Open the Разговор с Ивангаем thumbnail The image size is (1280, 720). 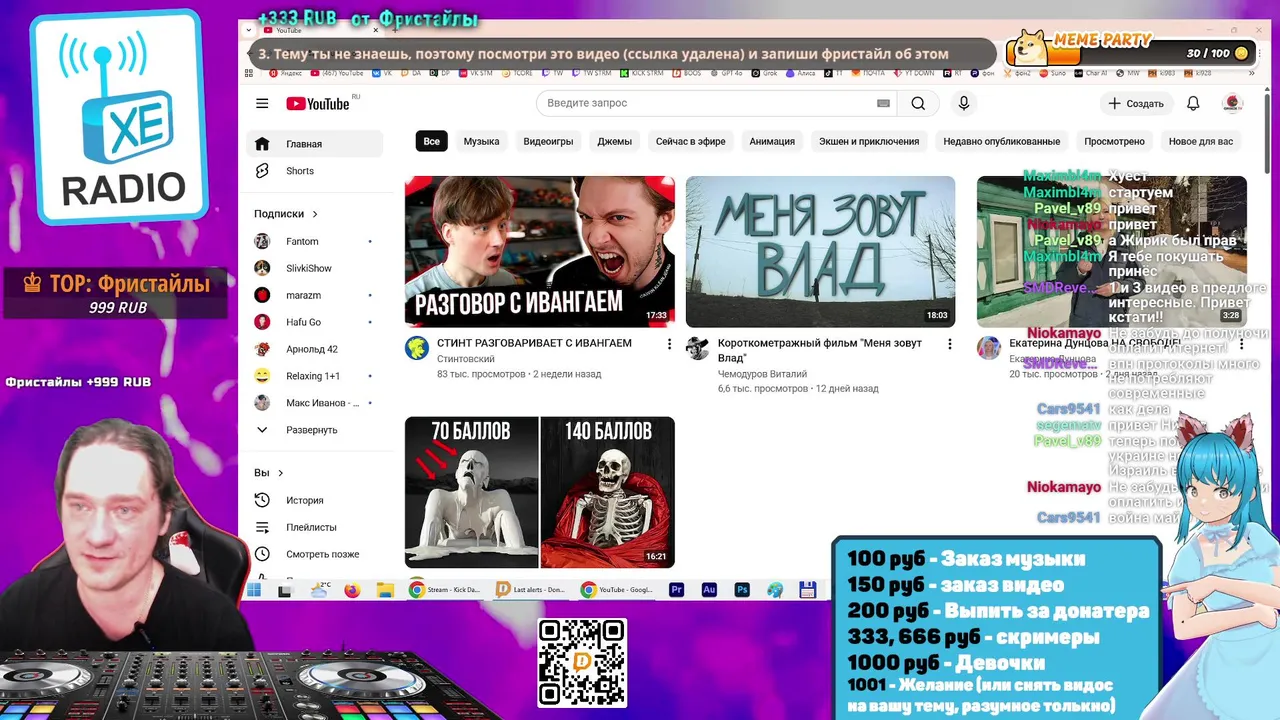click(x=540, y=251)
